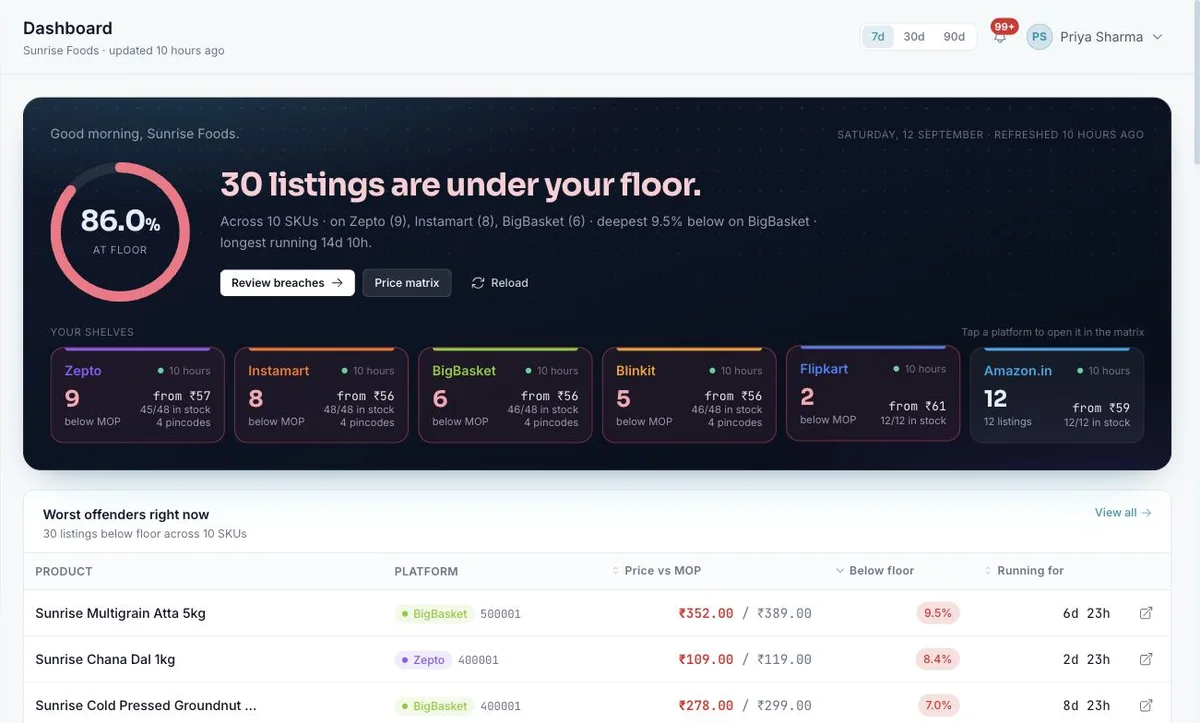Click the Dashboard page title
The width and height of the screenshot is (1200, 723).
click(x=68, y=28)
